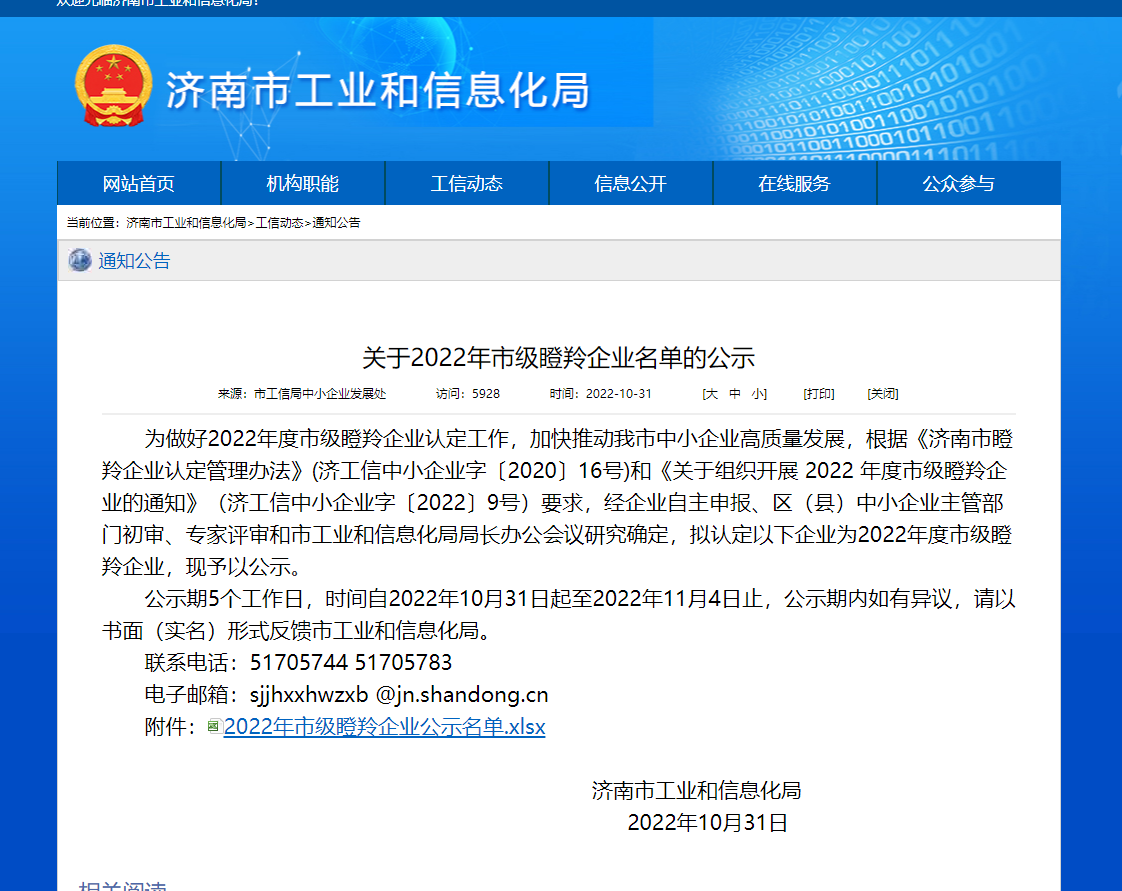Open the 机构职能 menu
The height and width of the screenshot is (891, 1122).
click(303, 183)
